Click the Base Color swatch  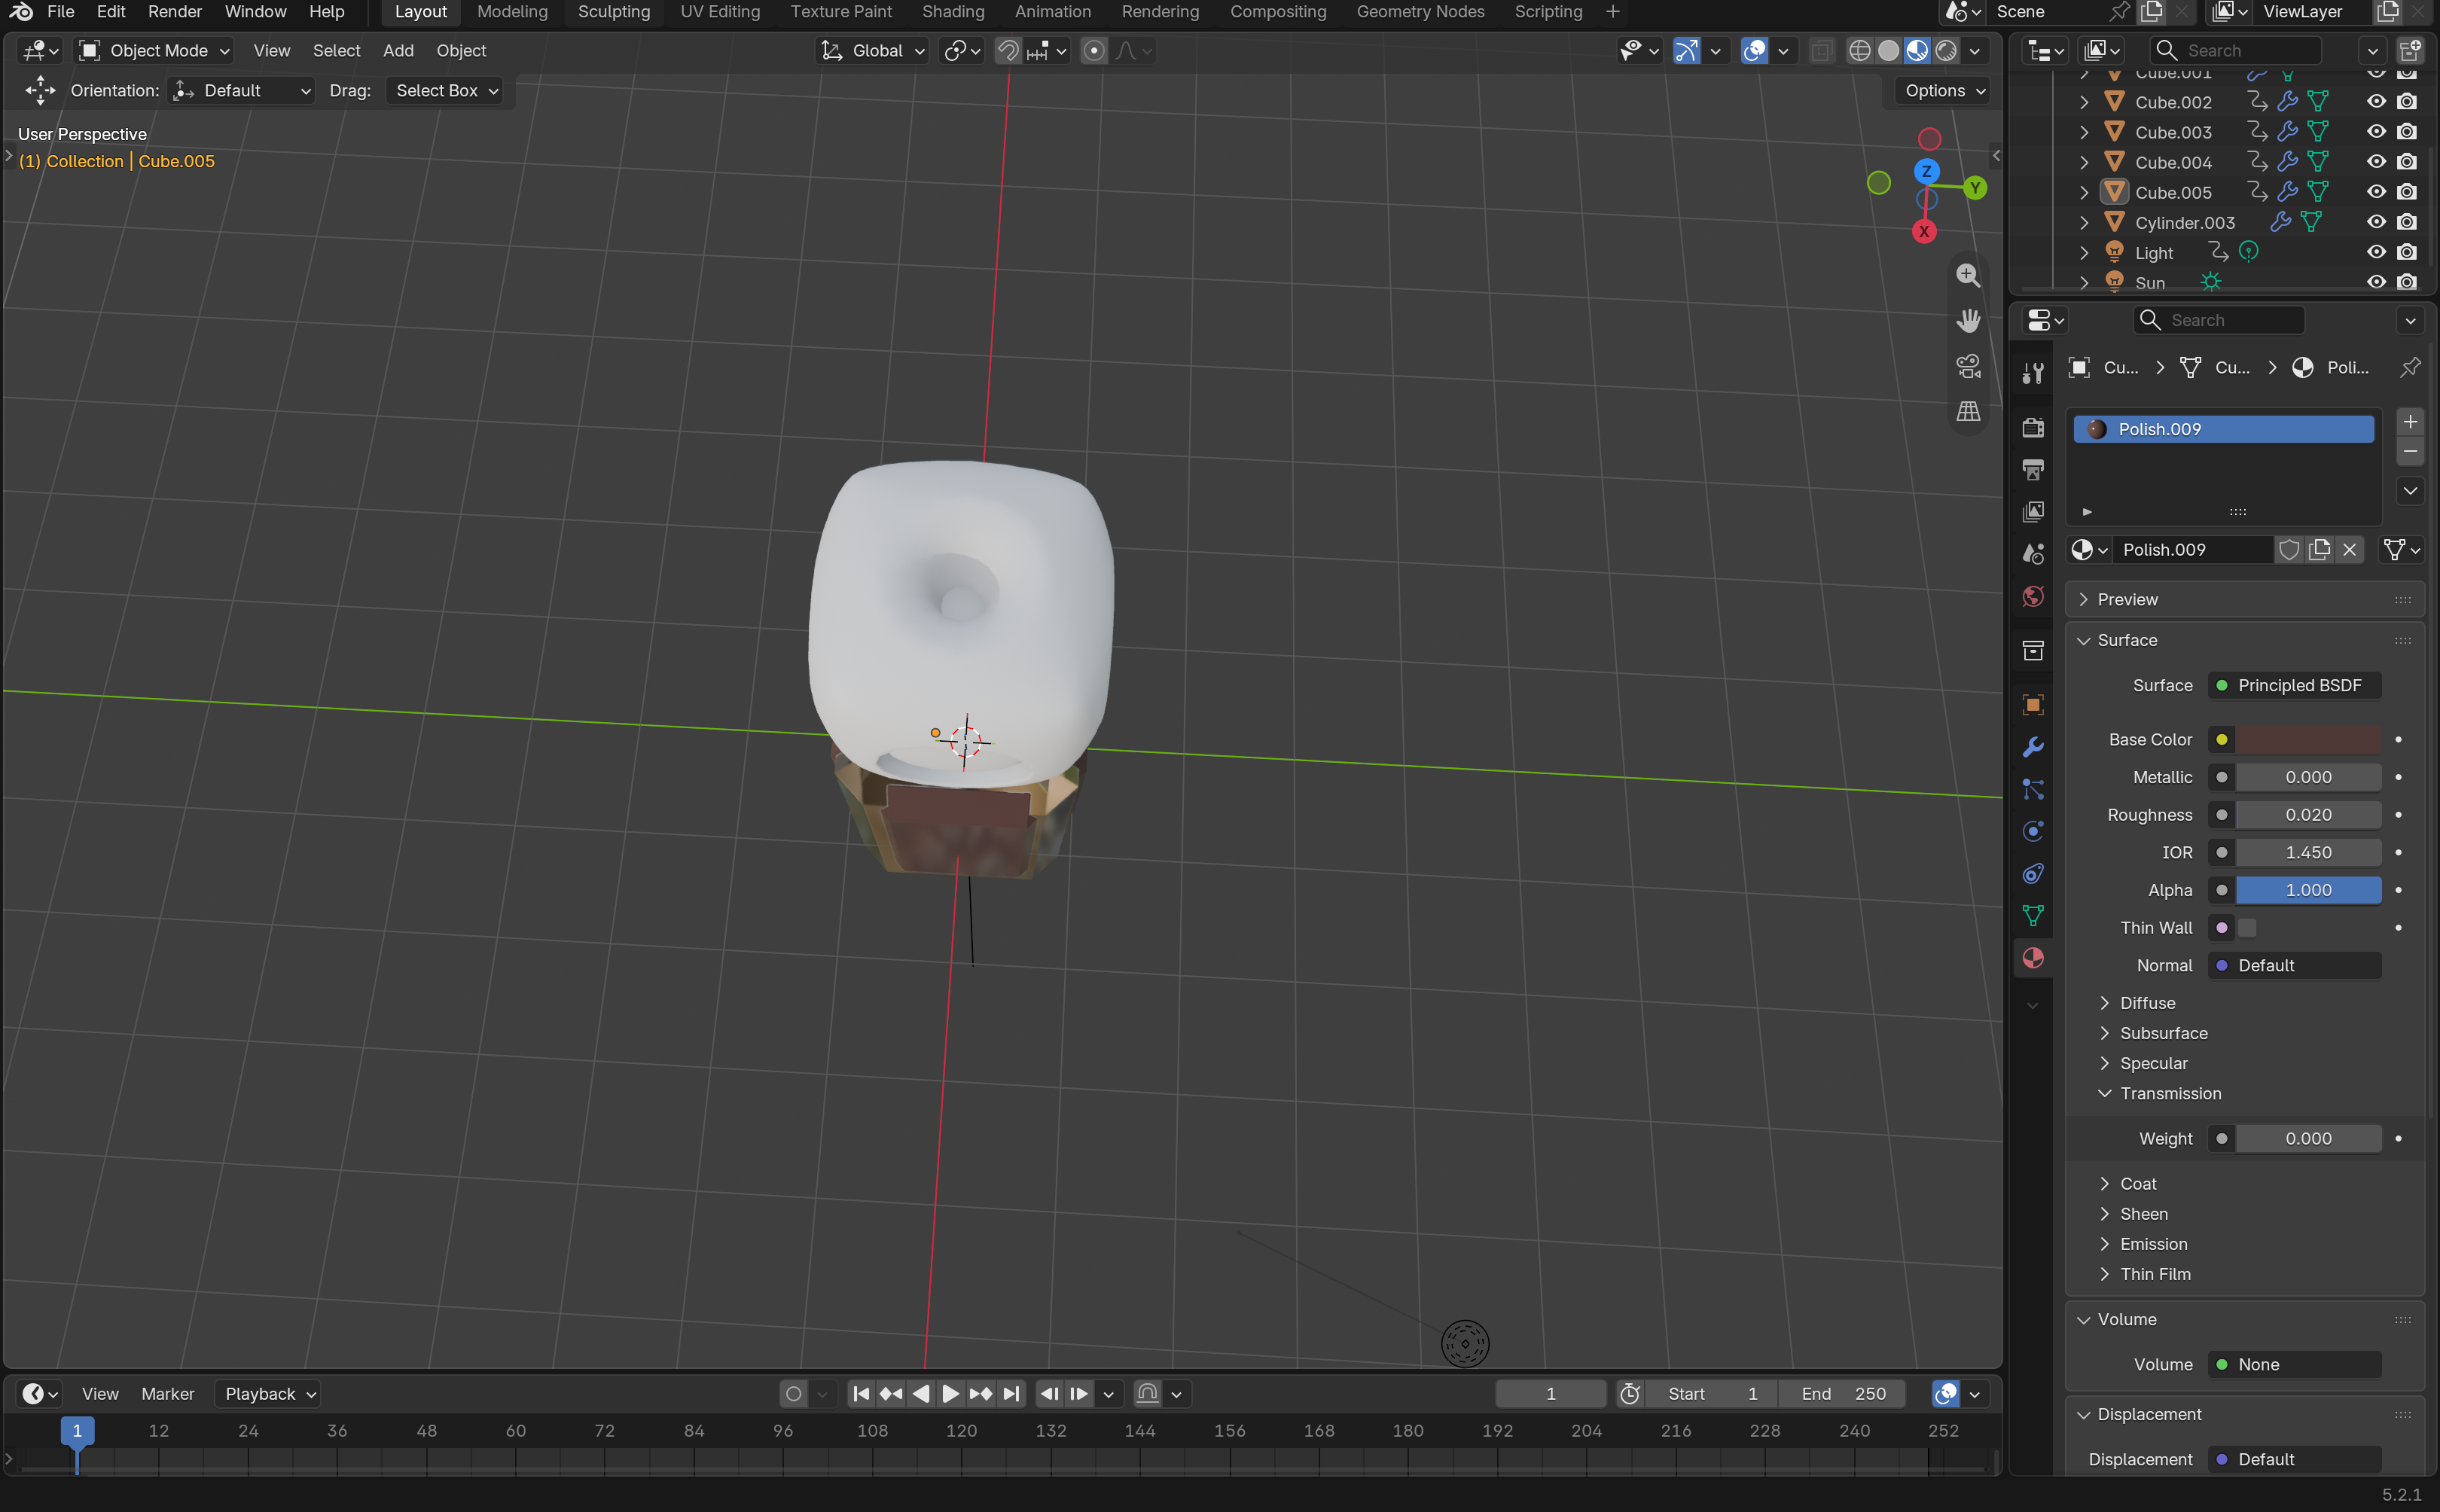point(2307,739)
